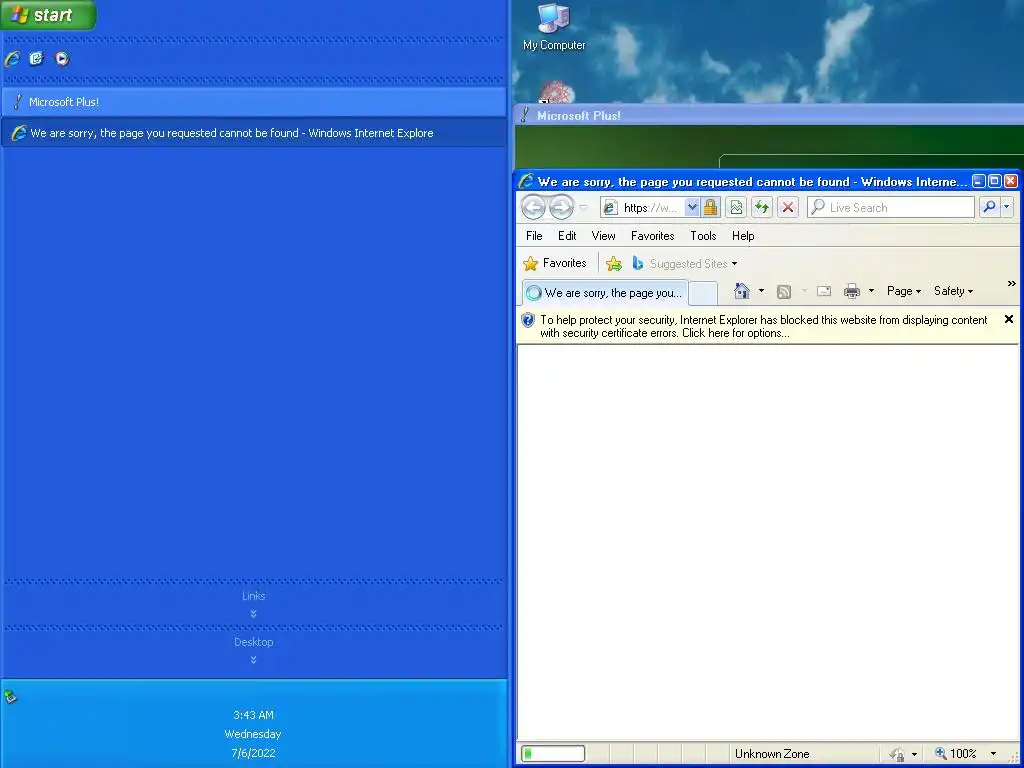The height and width of the screenshot is (768, 1024).
Task: Click Unknown Zone in status bar
Action: click(772, 754)
